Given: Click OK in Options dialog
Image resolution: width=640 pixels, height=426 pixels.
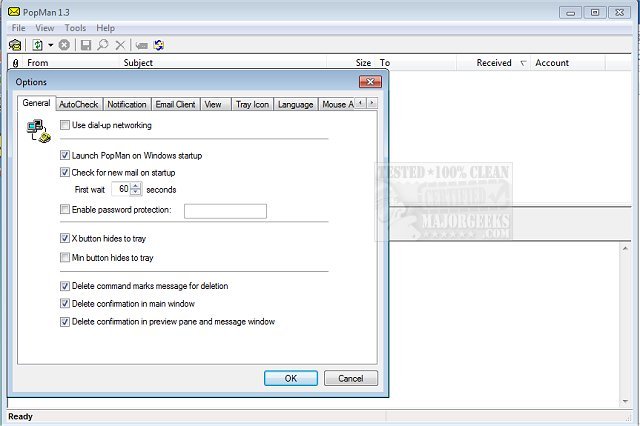Looking at the screenshot, I should 291,378.
